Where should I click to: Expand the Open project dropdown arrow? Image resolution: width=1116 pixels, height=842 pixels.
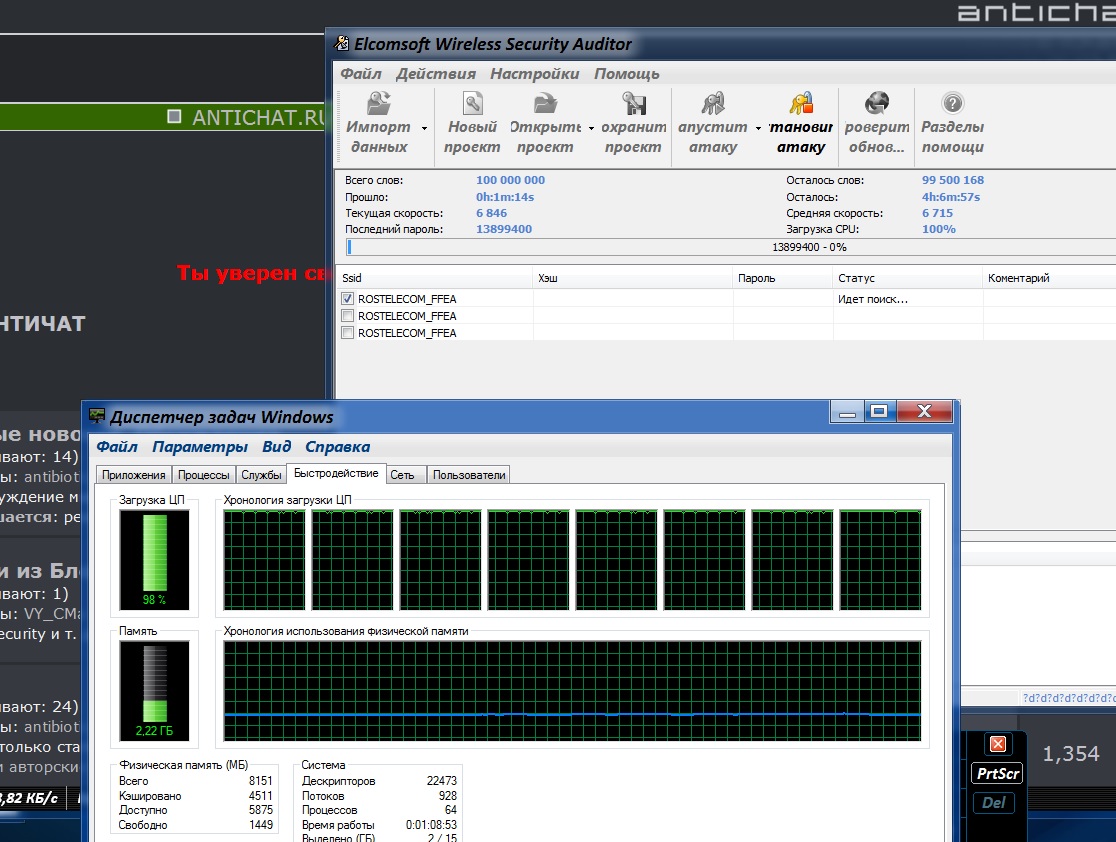591,128
